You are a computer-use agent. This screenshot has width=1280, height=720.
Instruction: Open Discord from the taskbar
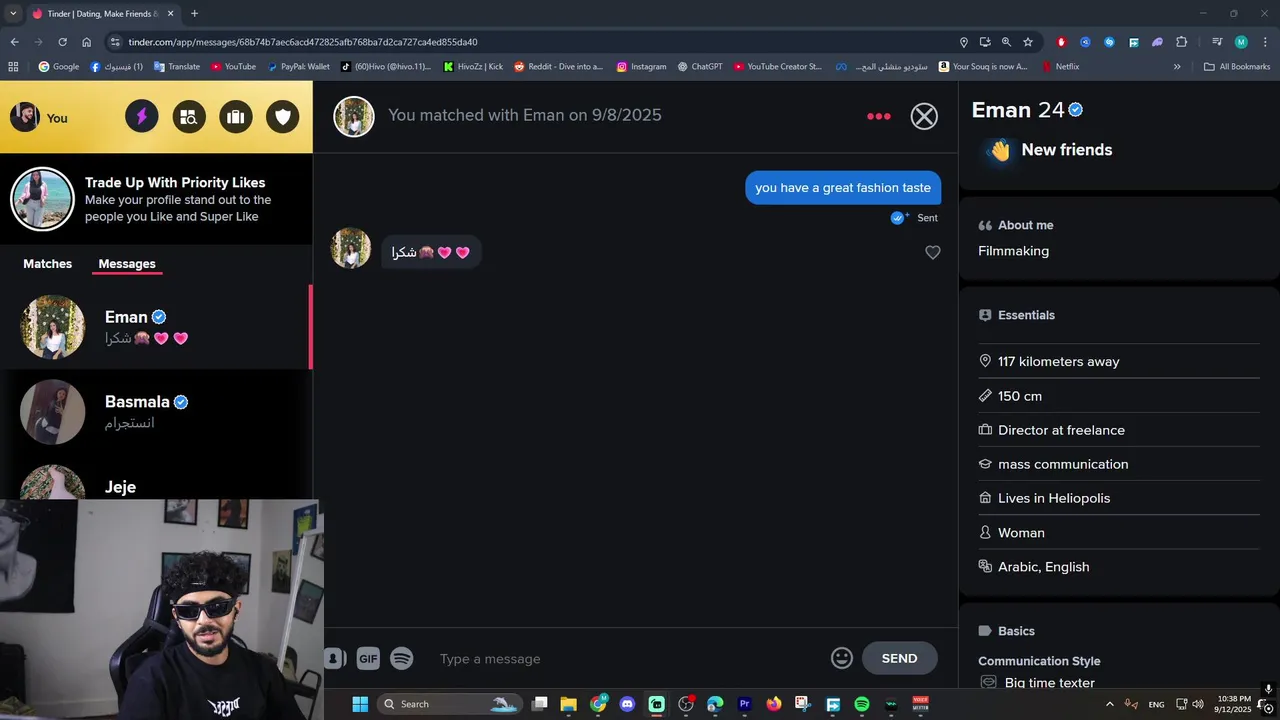tap(627, 704)
